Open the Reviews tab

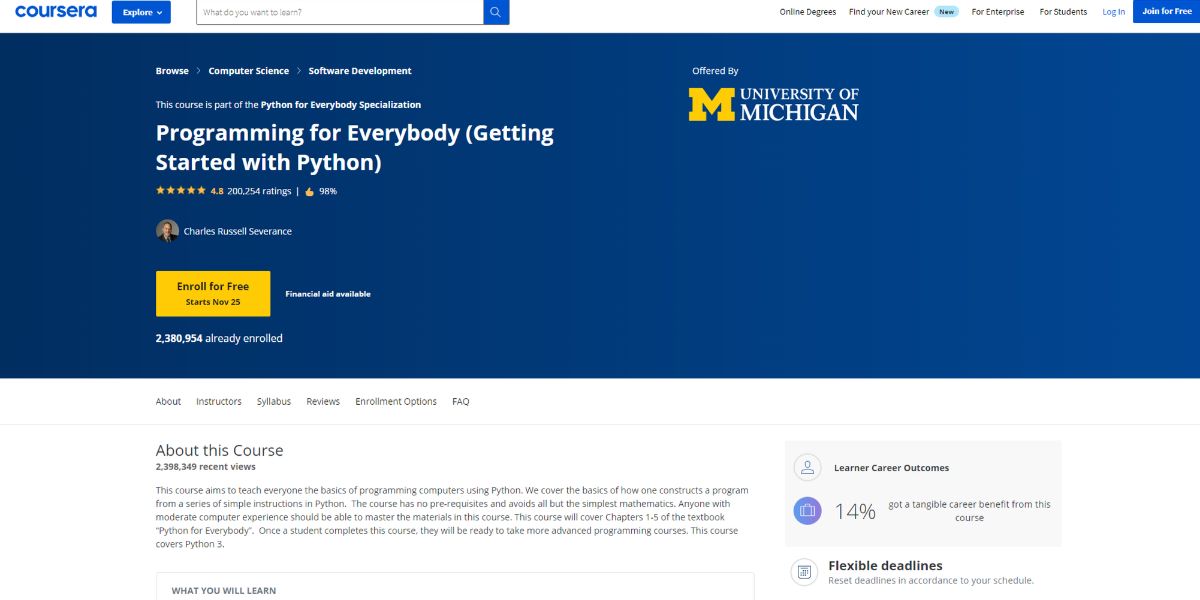point(323,401)
